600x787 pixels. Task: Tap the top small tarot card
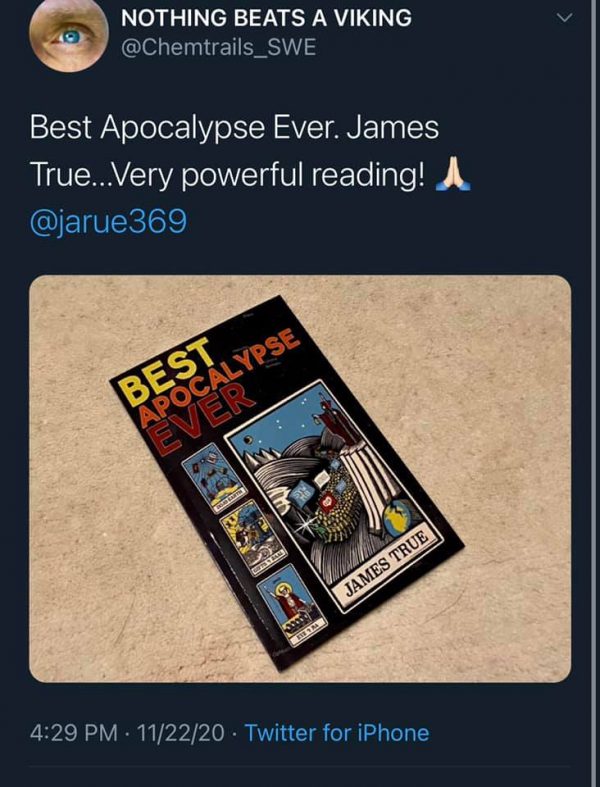point(214,476)
